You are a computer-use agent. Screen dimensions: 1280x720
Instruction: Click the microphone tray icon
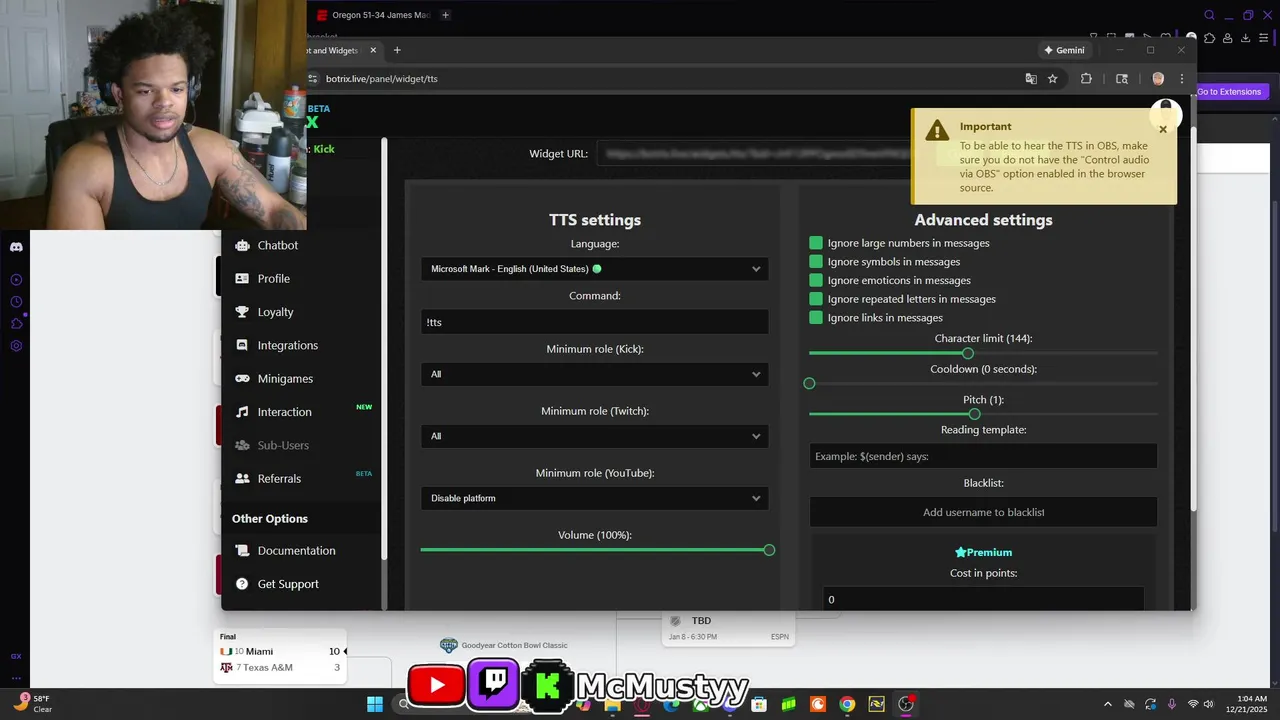pyautogui.click(x=1171, y=704)
